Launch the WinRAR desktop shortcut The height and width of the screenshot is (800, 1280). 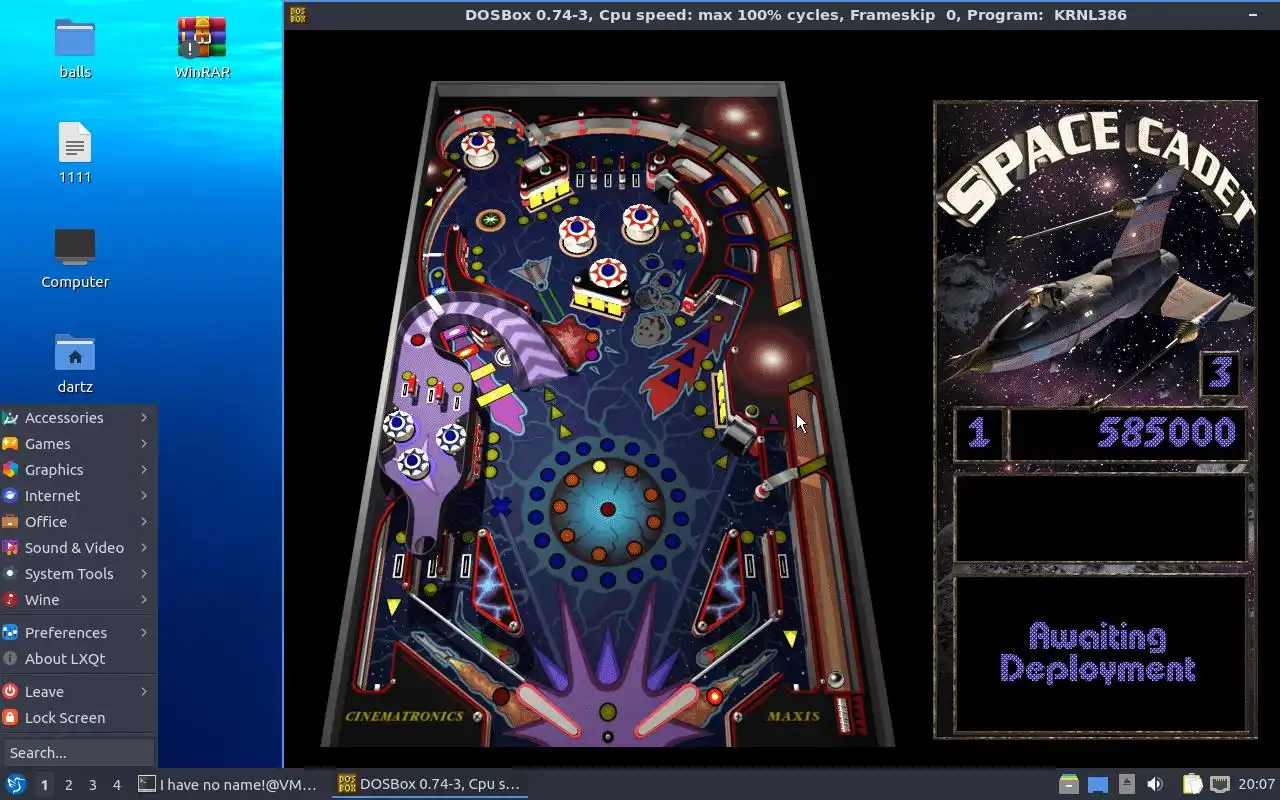coord(202,48)
